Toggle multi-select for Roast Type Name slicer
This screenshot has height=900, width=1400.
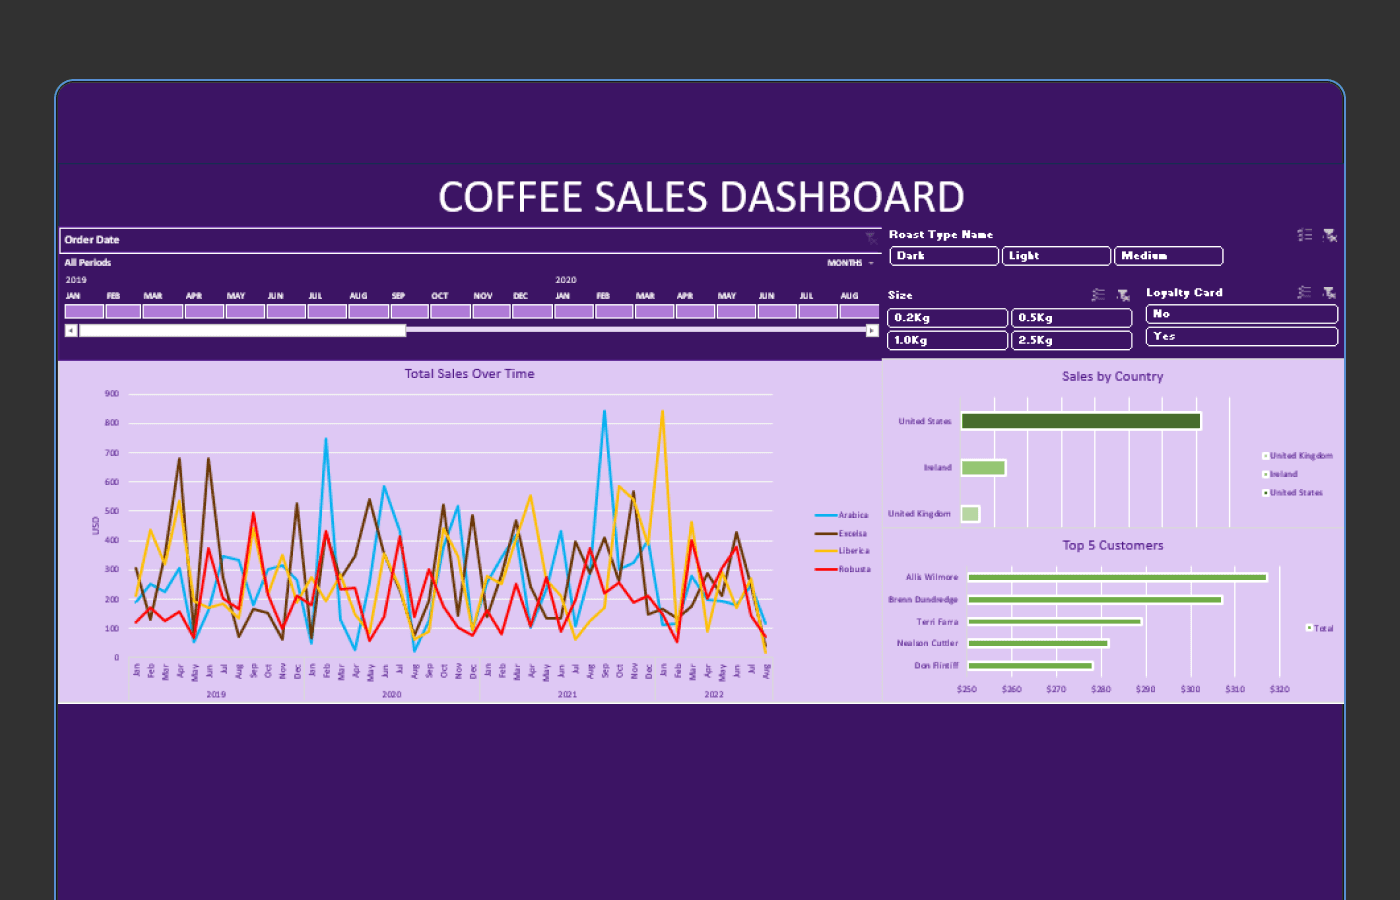[x=1305, y=235]
